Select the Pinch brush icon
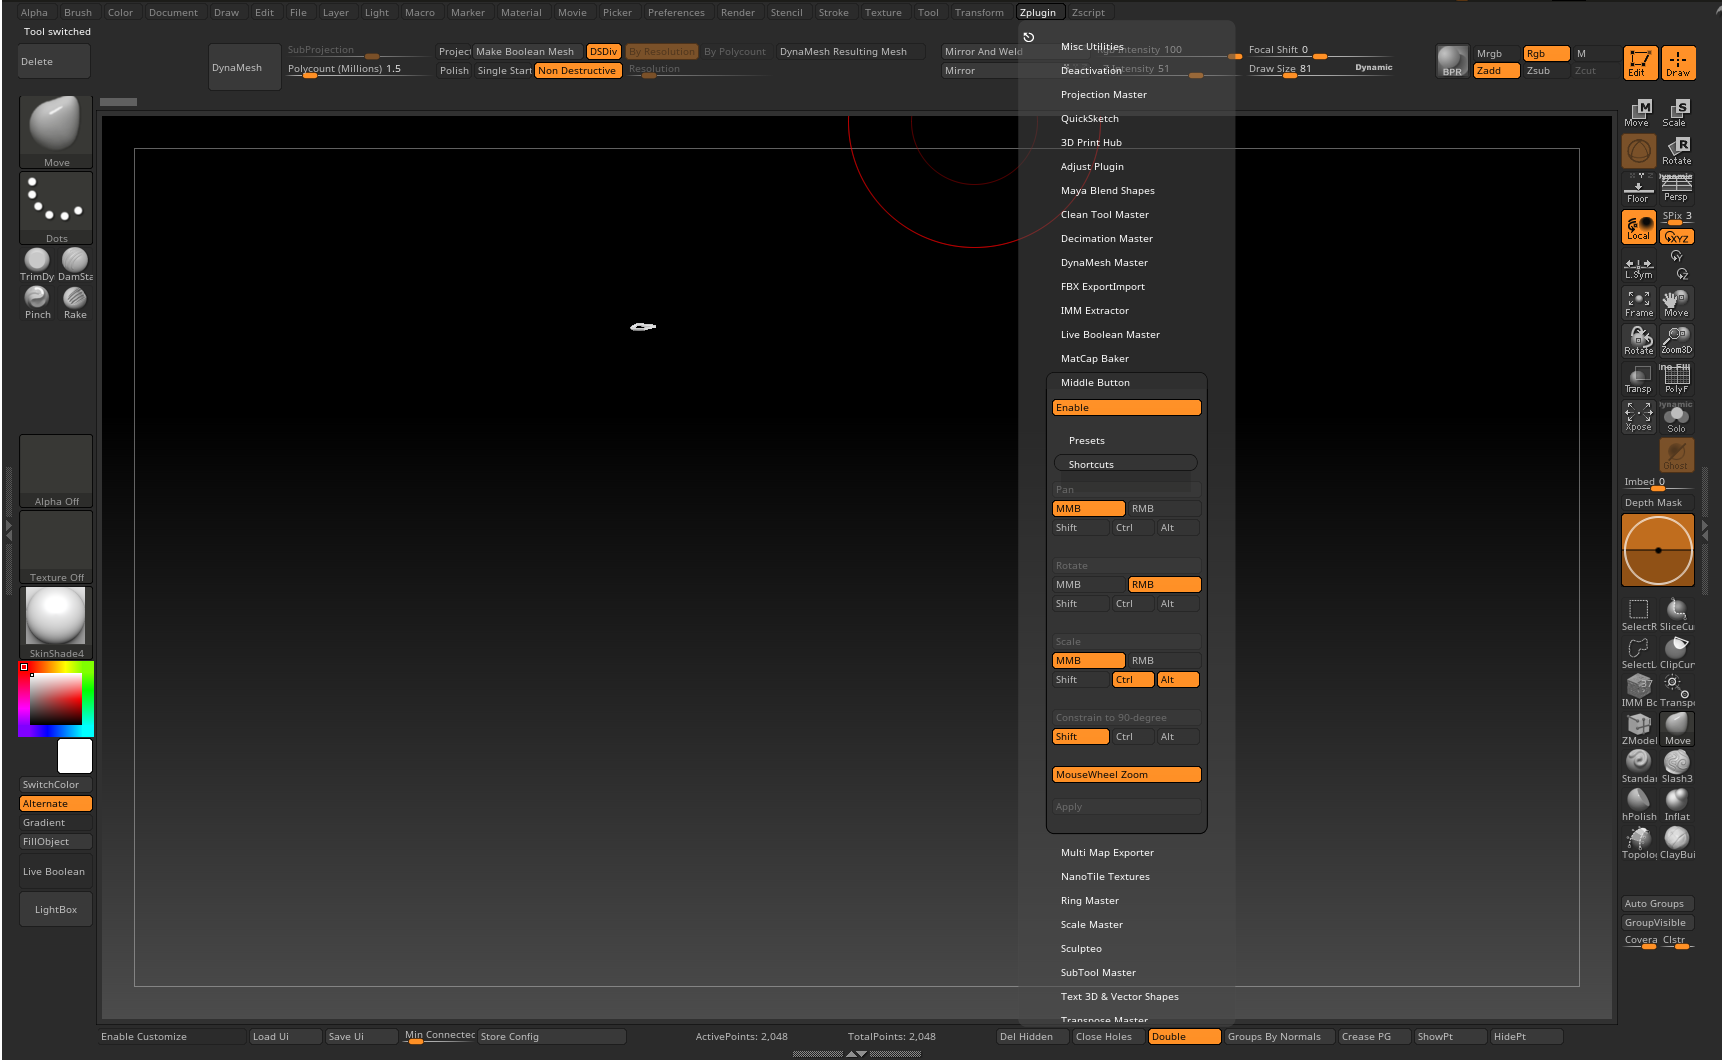Screen dimensions: 1722x1060 pyautogui.click(x=37, y=302)
